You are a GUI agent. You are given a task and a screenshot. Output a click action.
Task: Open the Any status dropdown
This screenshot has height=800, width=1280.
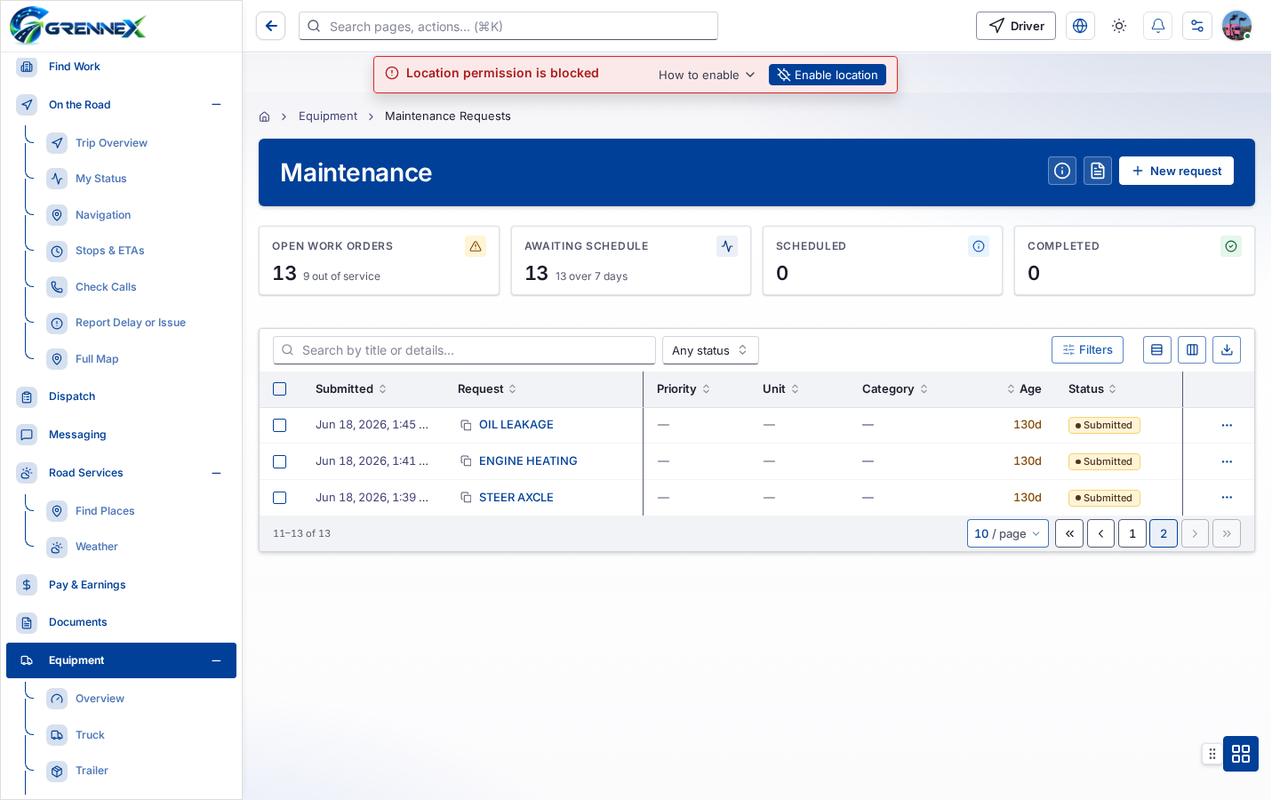(x=710, y=350)
